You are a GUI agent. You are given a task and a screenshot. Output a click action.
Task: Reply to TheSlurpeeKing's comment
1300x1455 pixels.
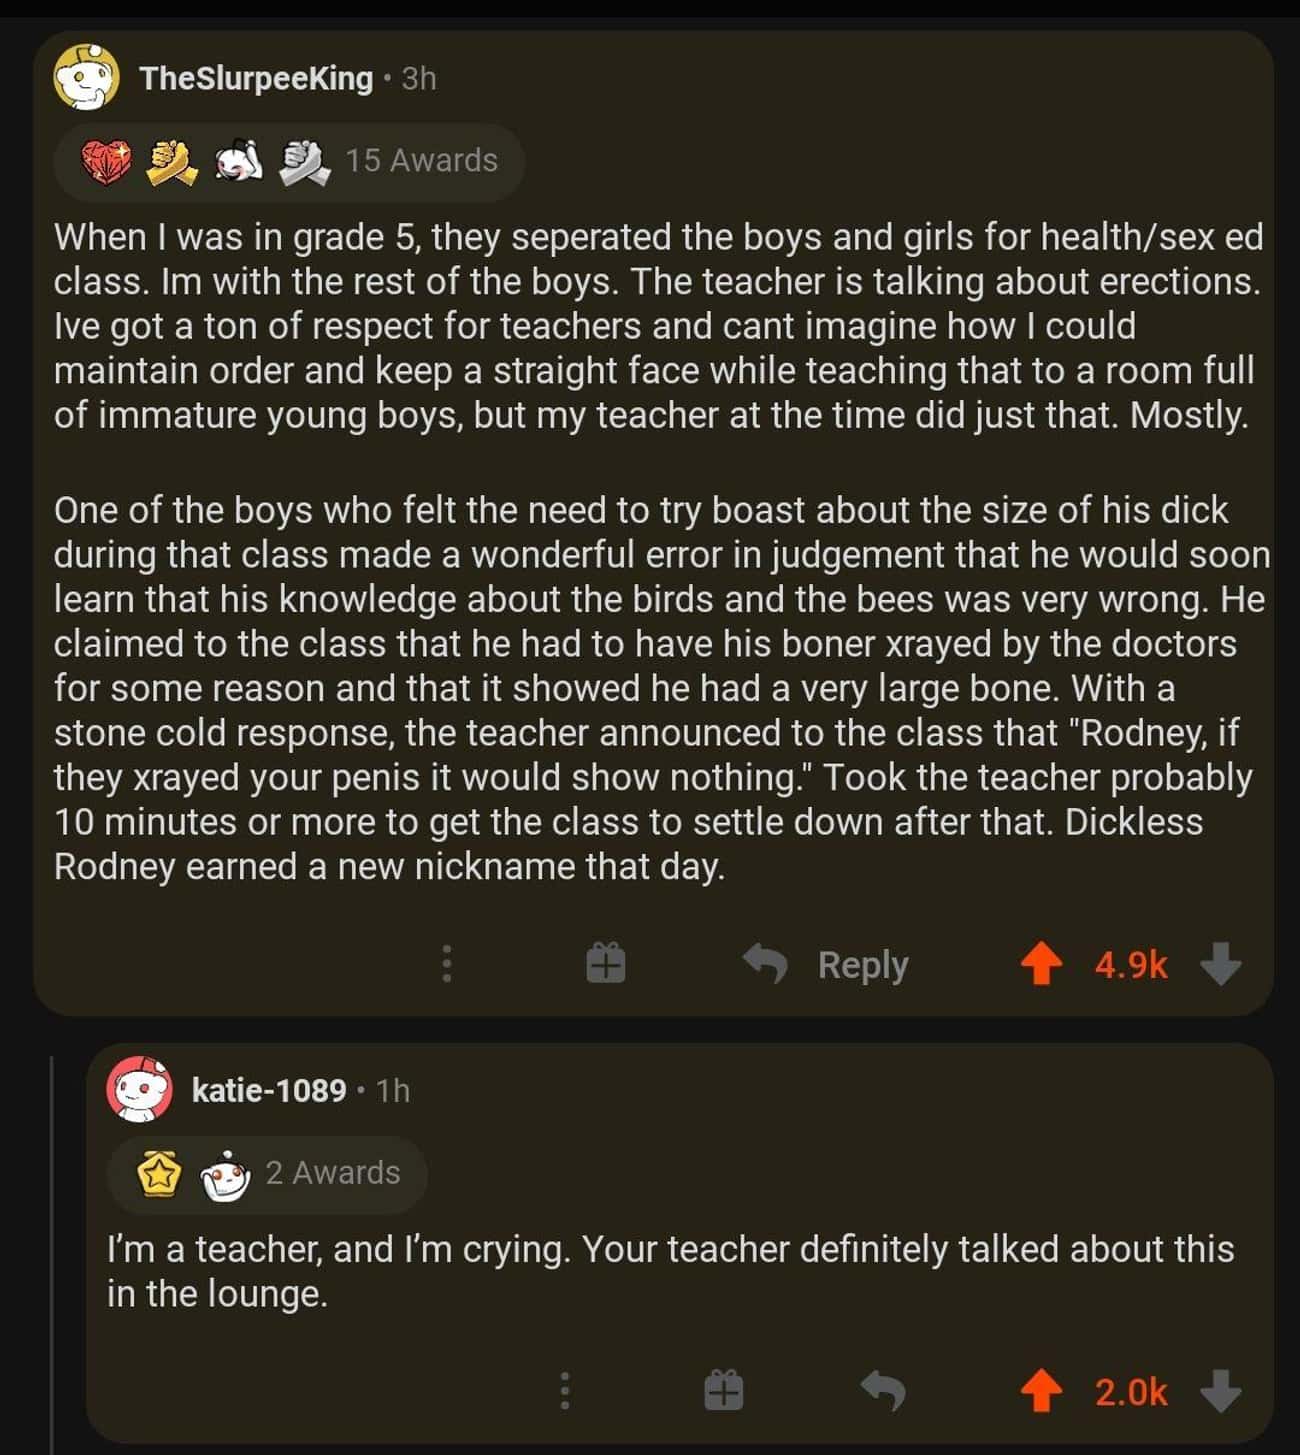[826, 964]
